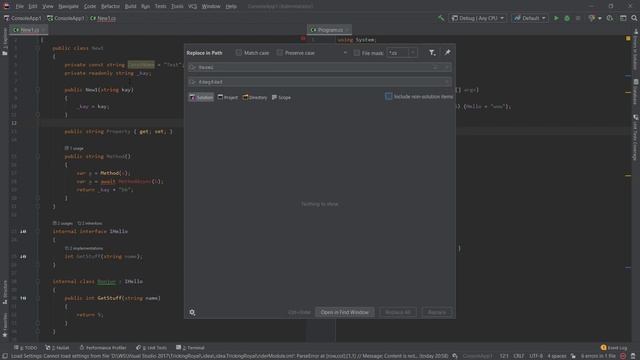Screen dimensions: 640x360
Task: Click the find text input field
Action: pyautogui.click(x=320, y=67)
